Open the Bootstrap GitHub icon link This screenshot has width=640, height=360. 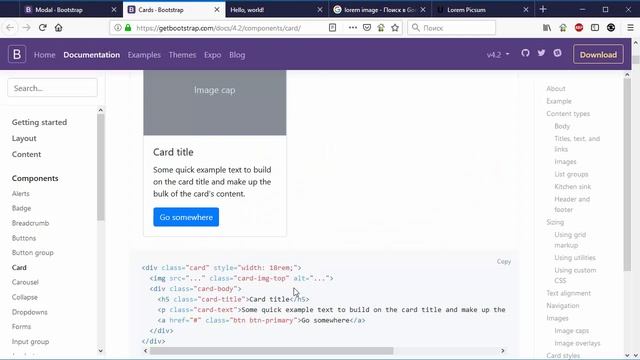(x=525, y=53)
